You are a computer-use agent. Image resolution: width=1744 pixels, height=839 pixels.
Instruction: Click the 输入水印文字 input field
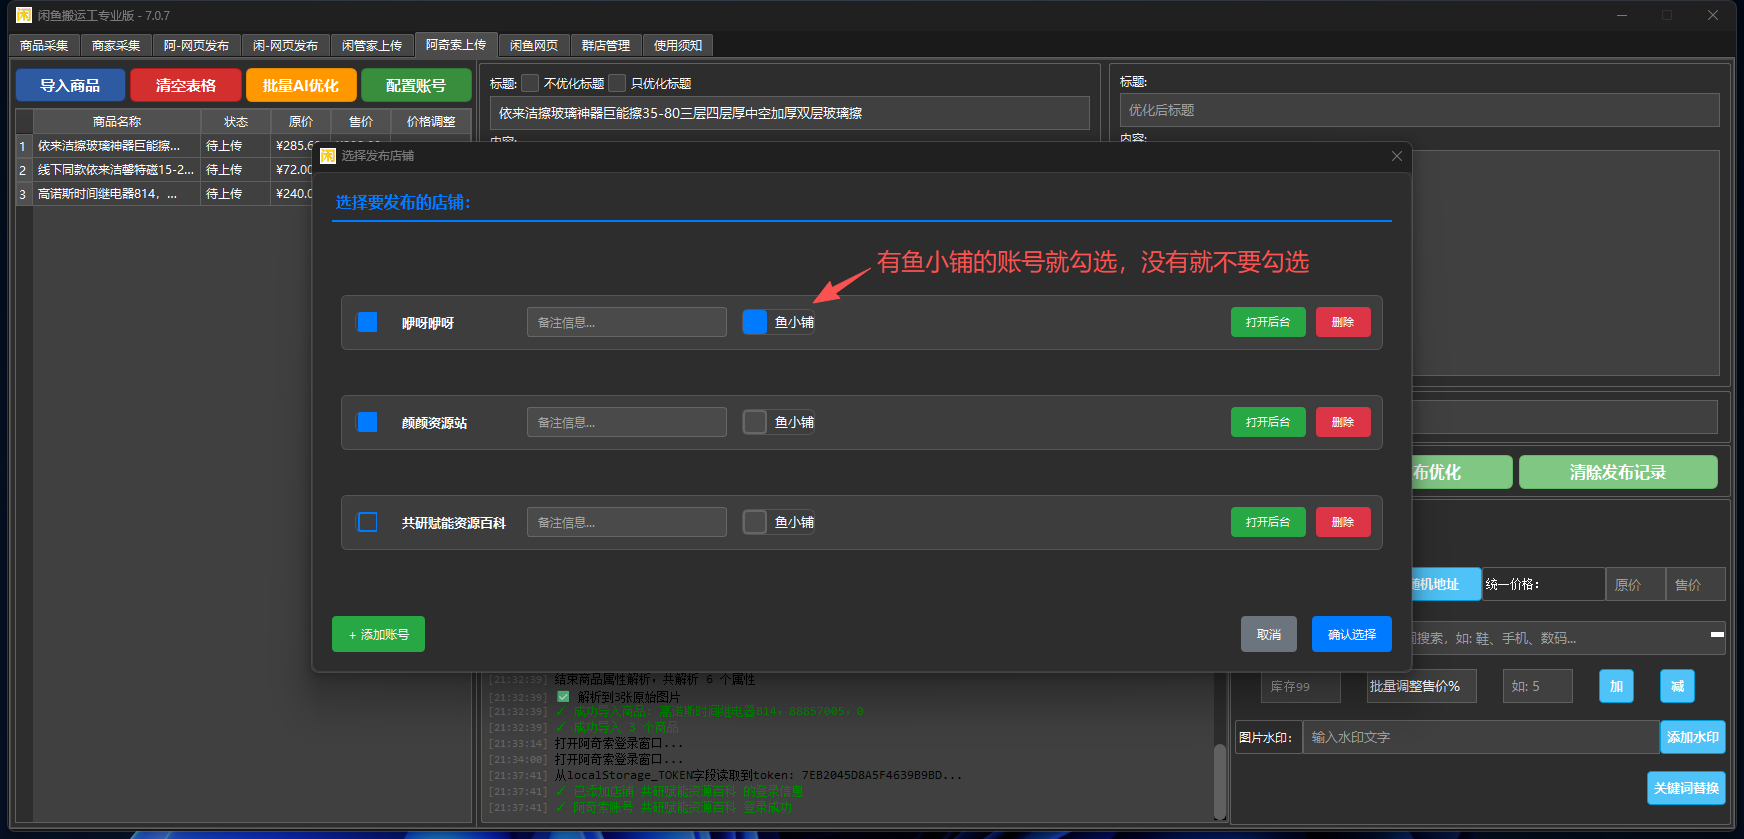coord(1480,737)
